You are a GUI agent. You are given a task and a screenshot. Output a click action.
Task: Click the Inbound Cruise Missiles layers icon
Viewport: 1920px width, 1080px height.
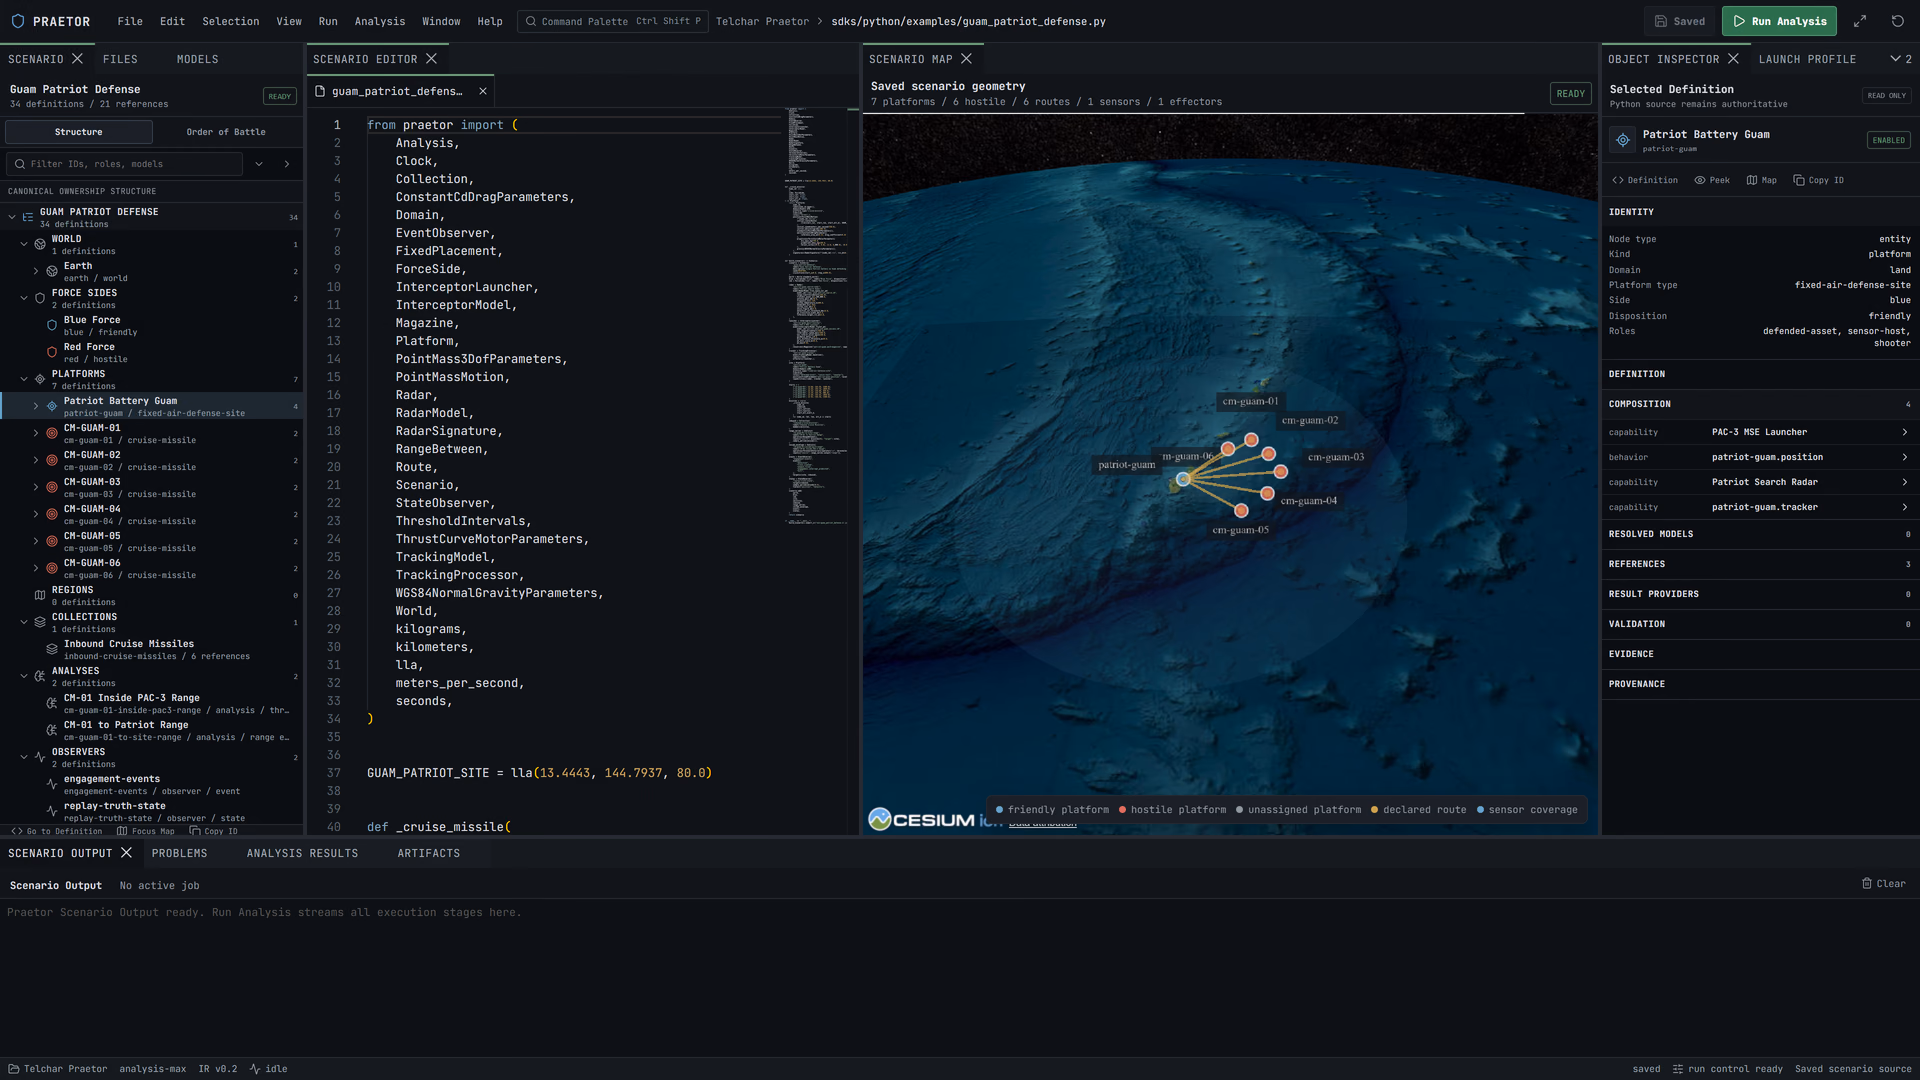52,649
